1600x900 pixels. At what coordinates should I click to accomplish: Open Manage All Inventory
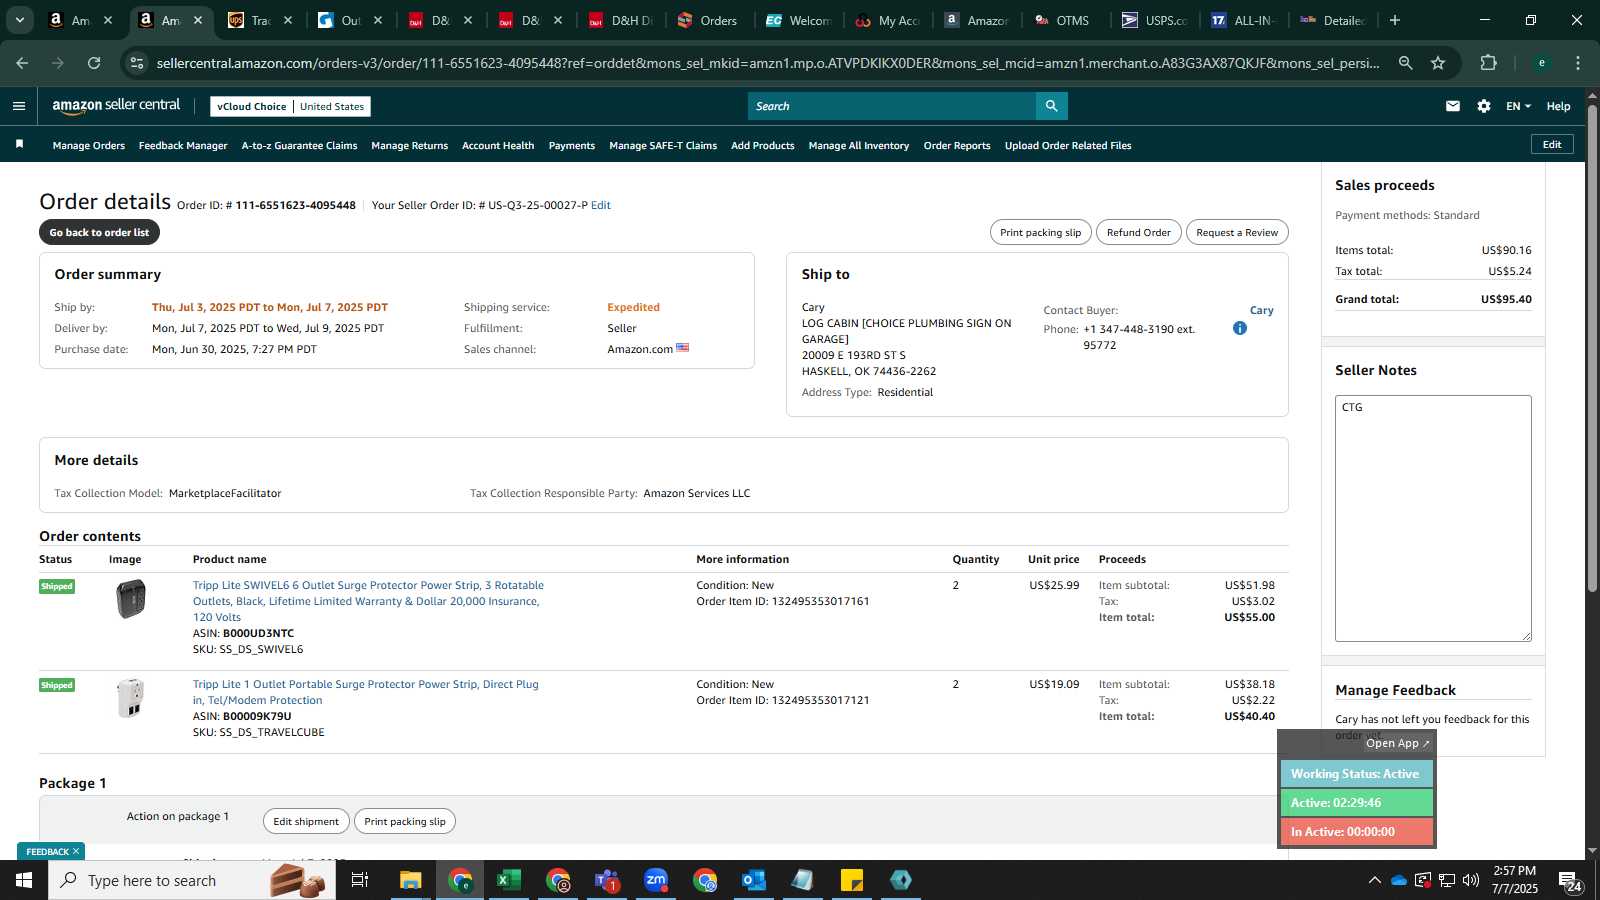(x=859, y=146)
